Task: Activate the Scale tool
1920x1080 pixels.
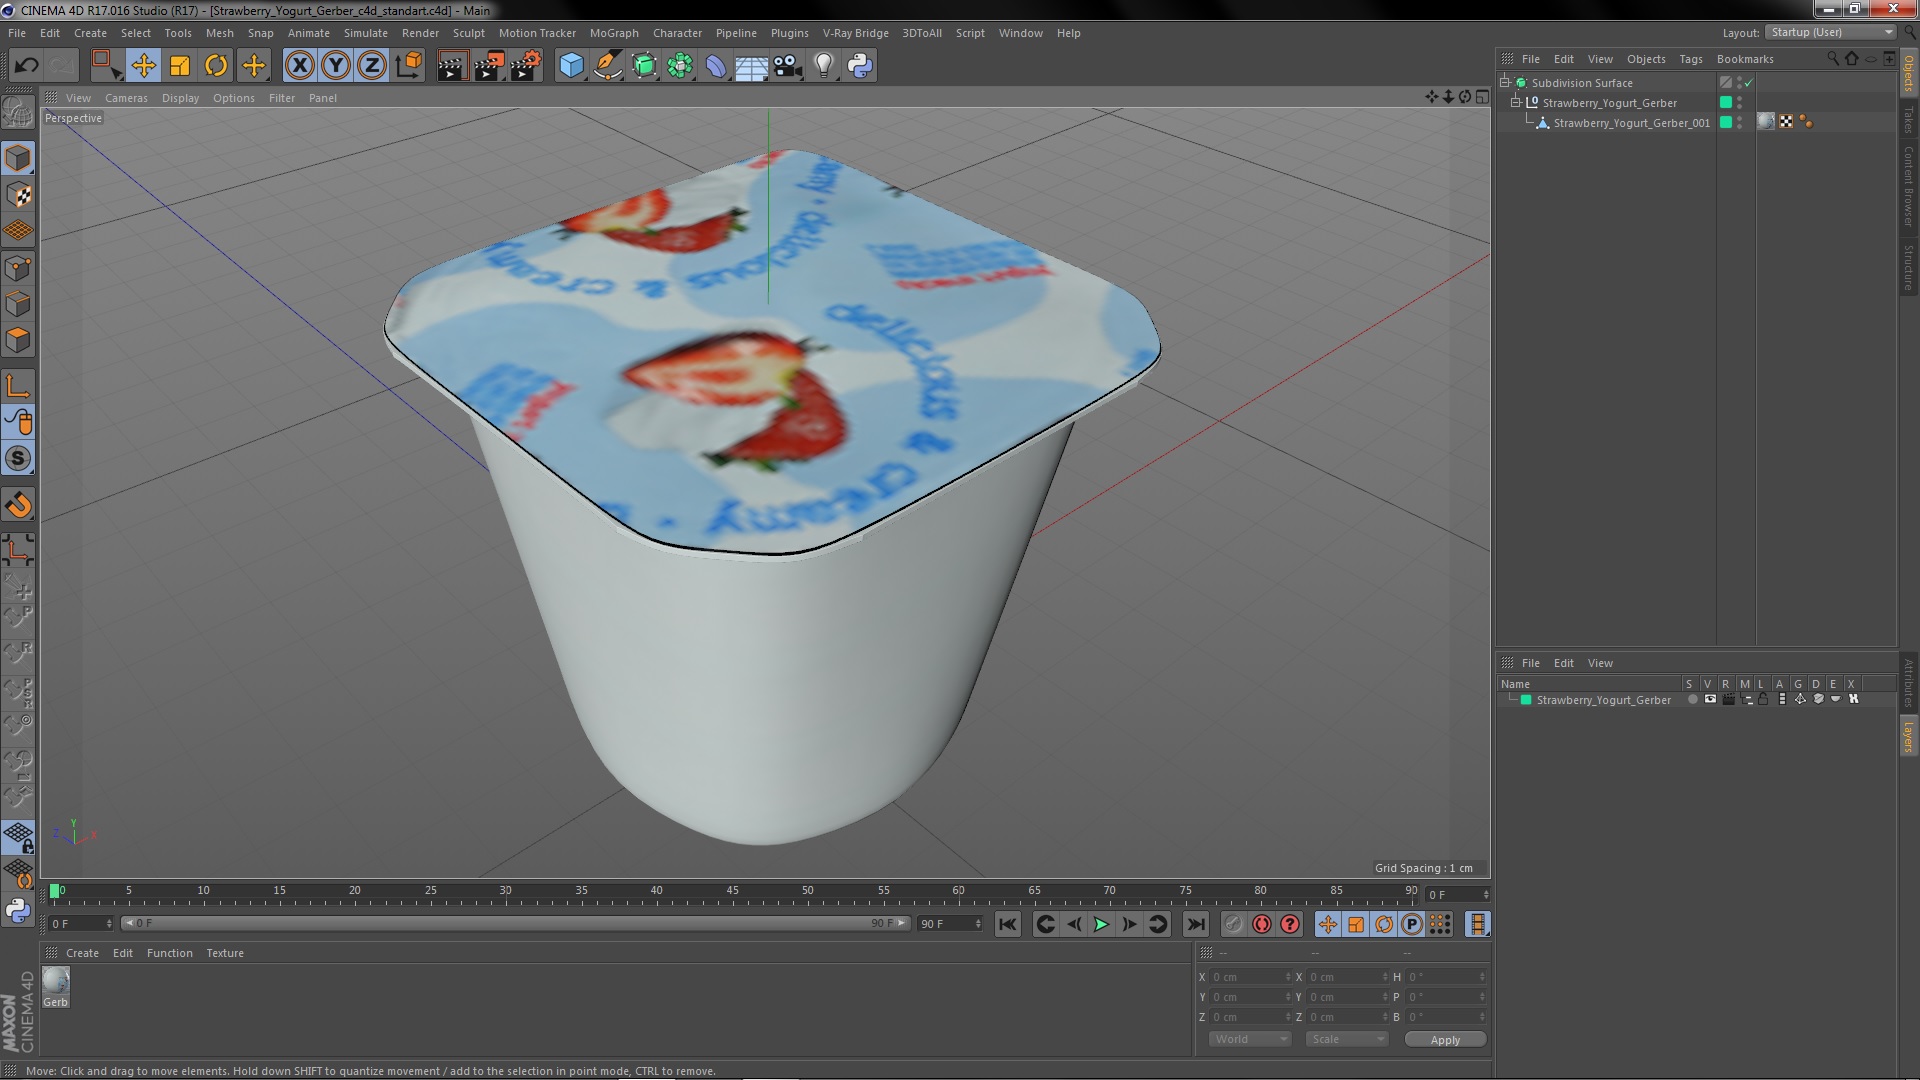Action: pos(180,66)
